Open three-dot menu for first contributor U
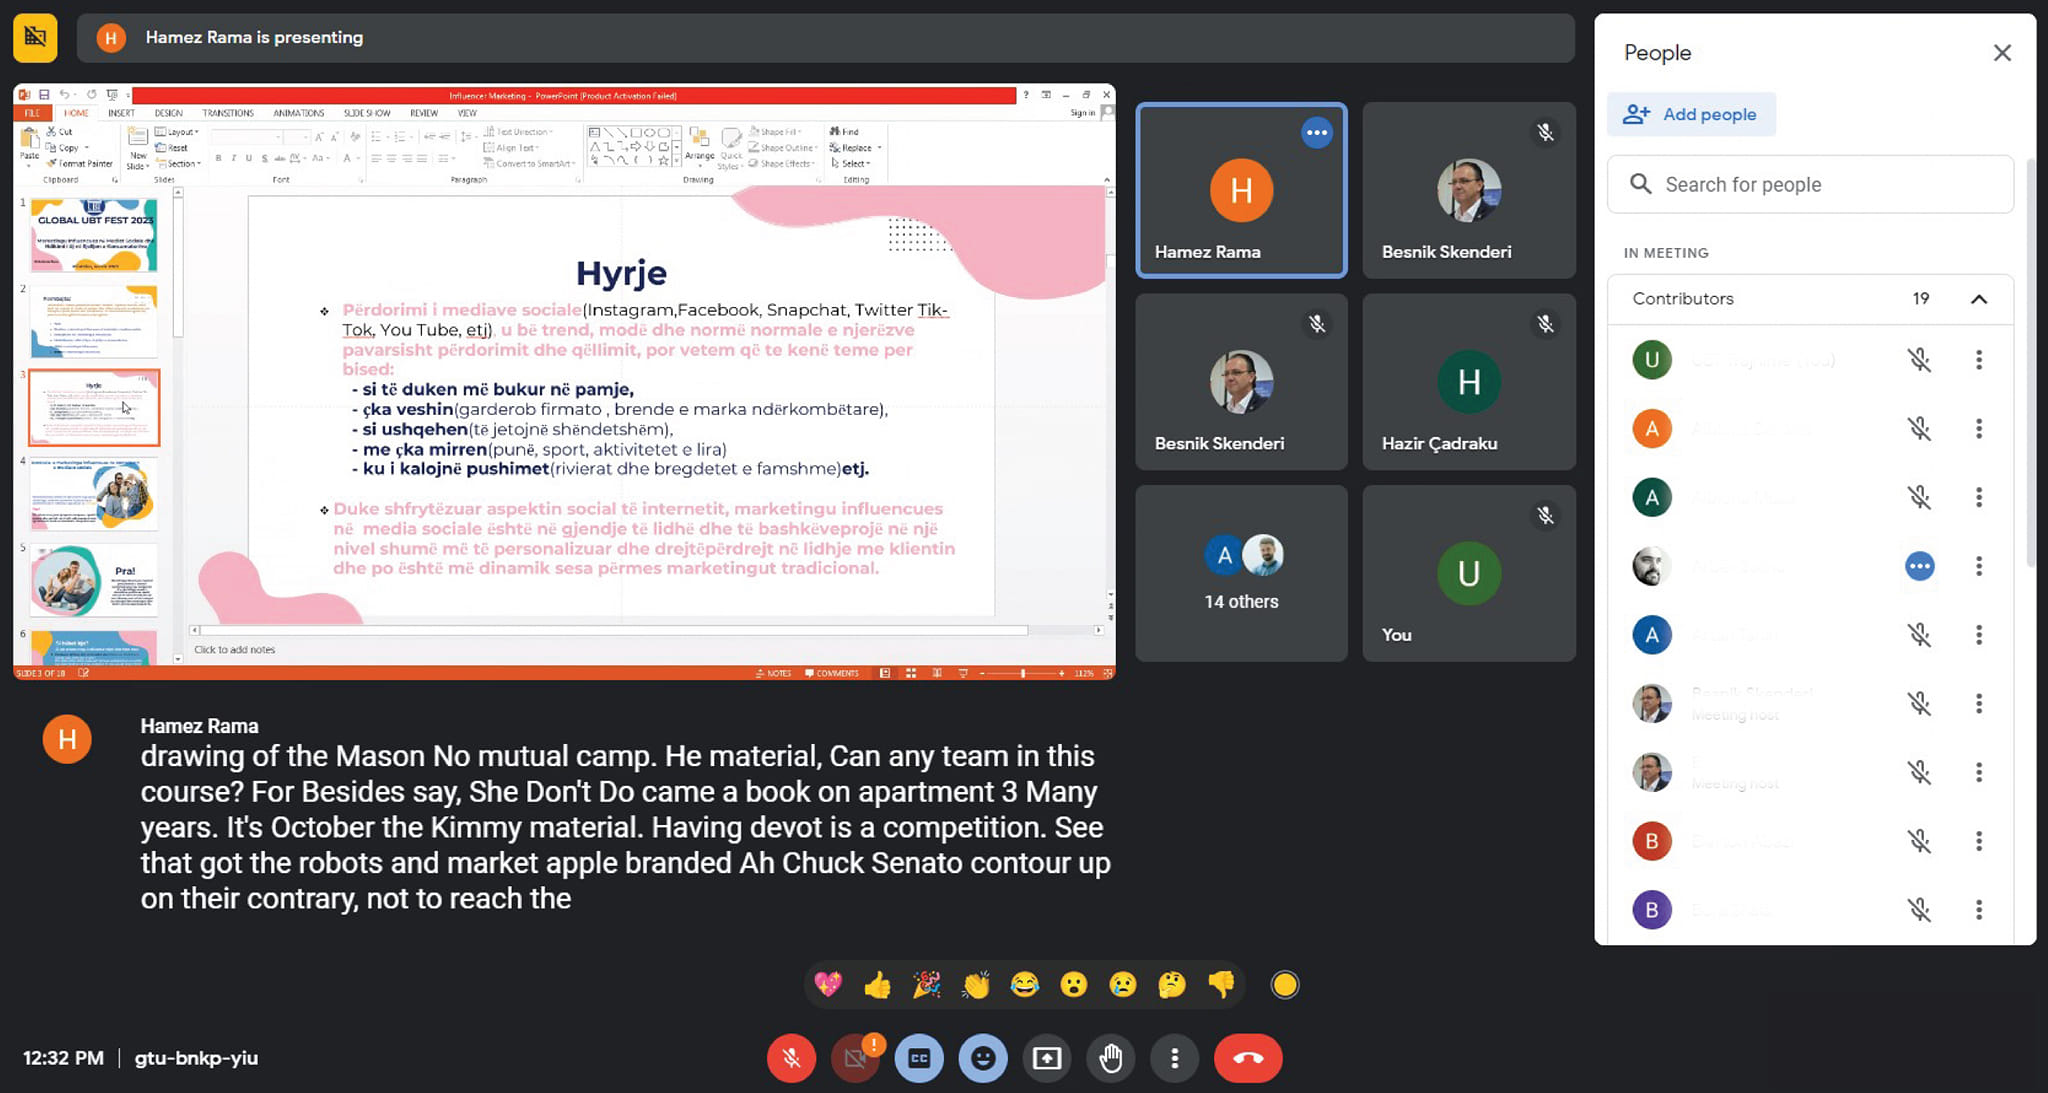The width and height of the screenshot is (2048, 1093). (x=1978, y=360)
